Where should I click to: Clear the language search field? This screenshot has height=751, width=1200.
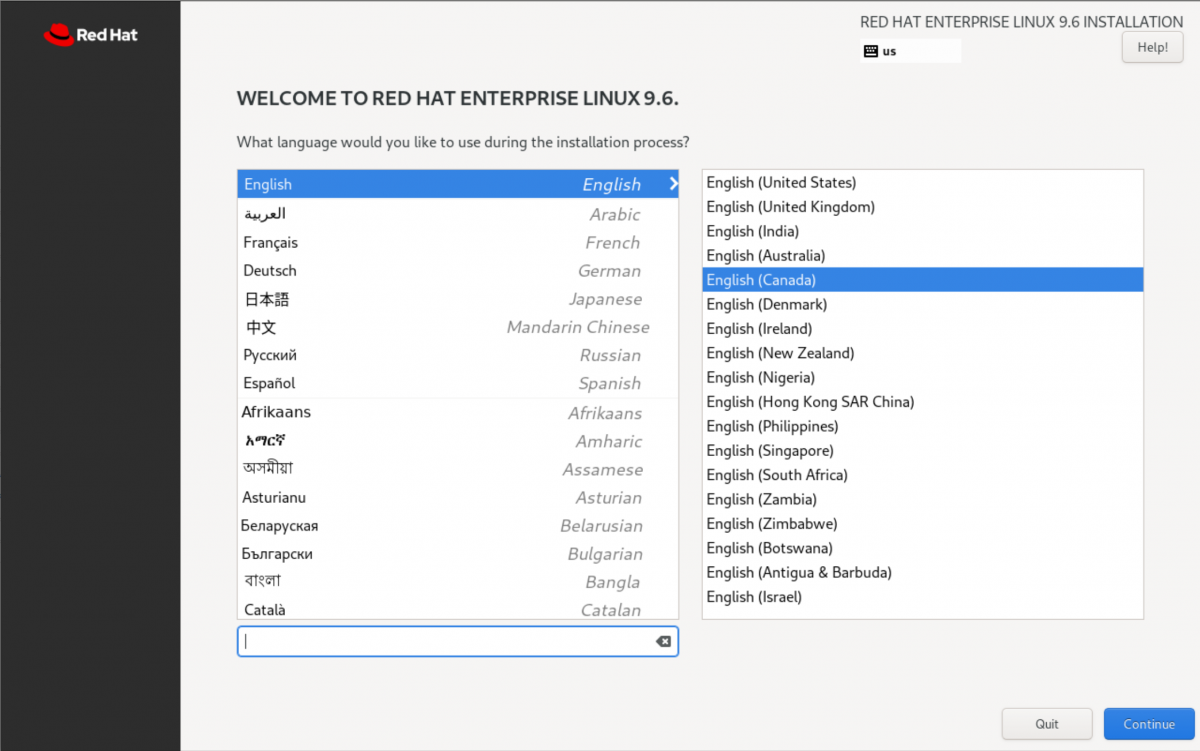663,642
